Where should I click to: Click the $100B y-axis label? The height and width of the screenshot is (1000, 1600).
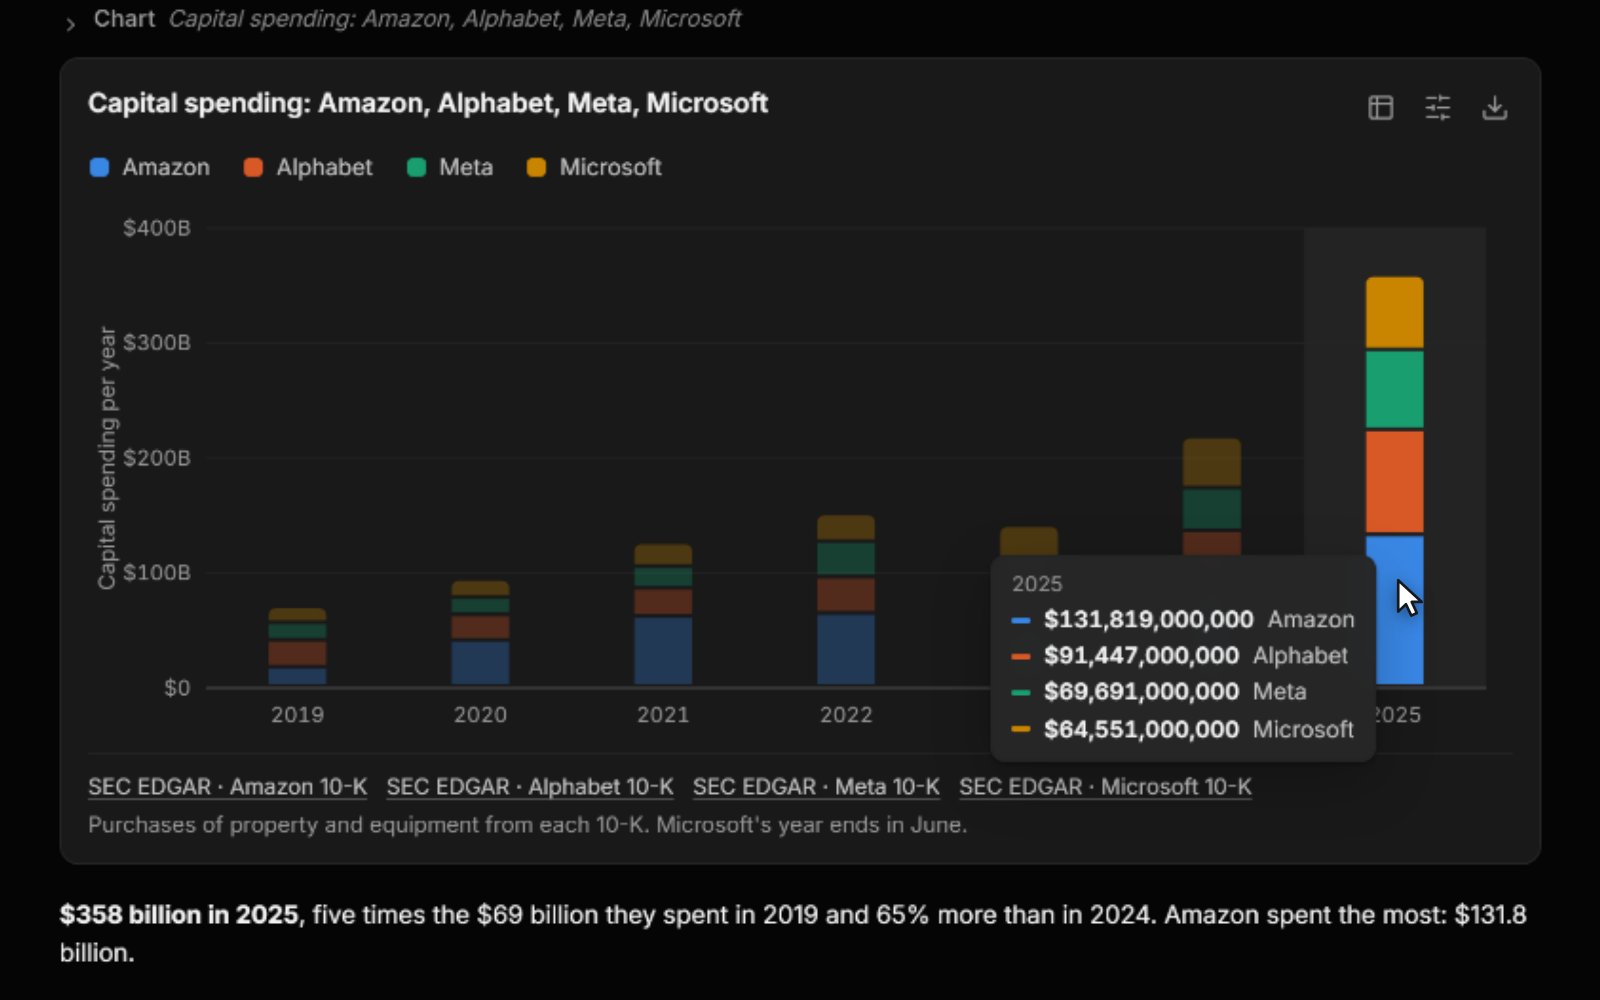pyautogui.click(x=156, y=573)
